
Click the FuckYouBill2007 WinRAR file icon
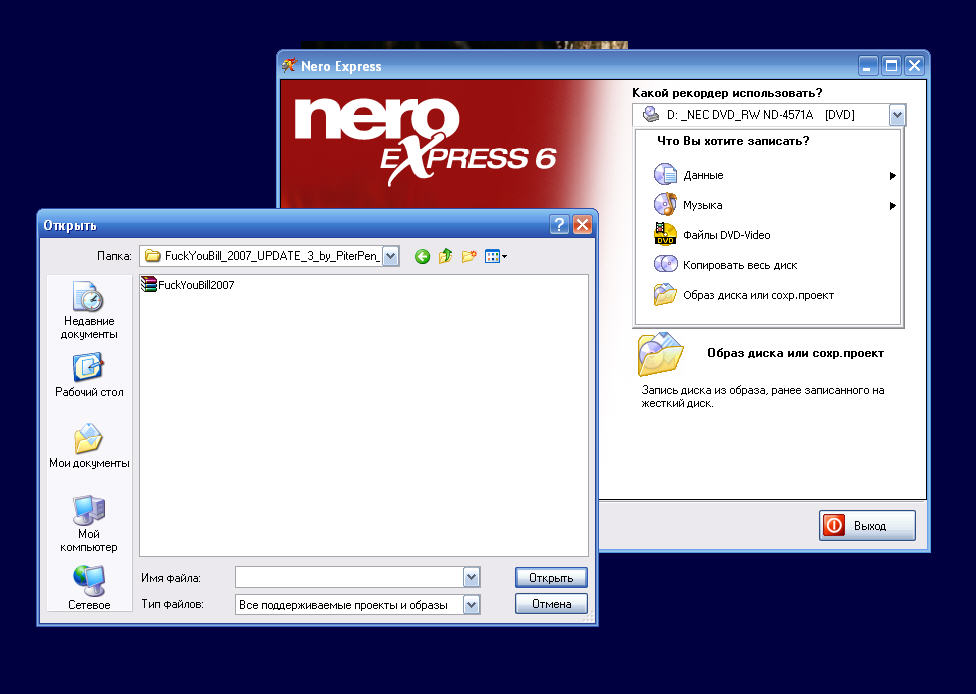tap(149, 284)
